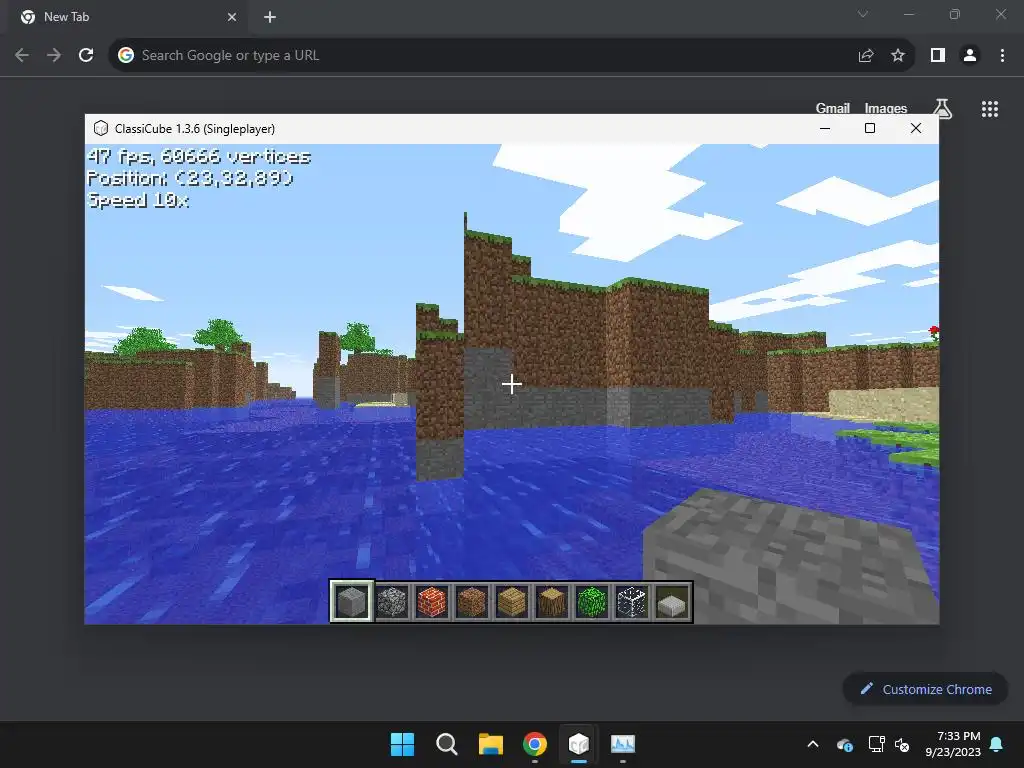Open a new Chrome tab
Image resolution: width=1024 pixels, height=768 pixels.
click(270, 17)
